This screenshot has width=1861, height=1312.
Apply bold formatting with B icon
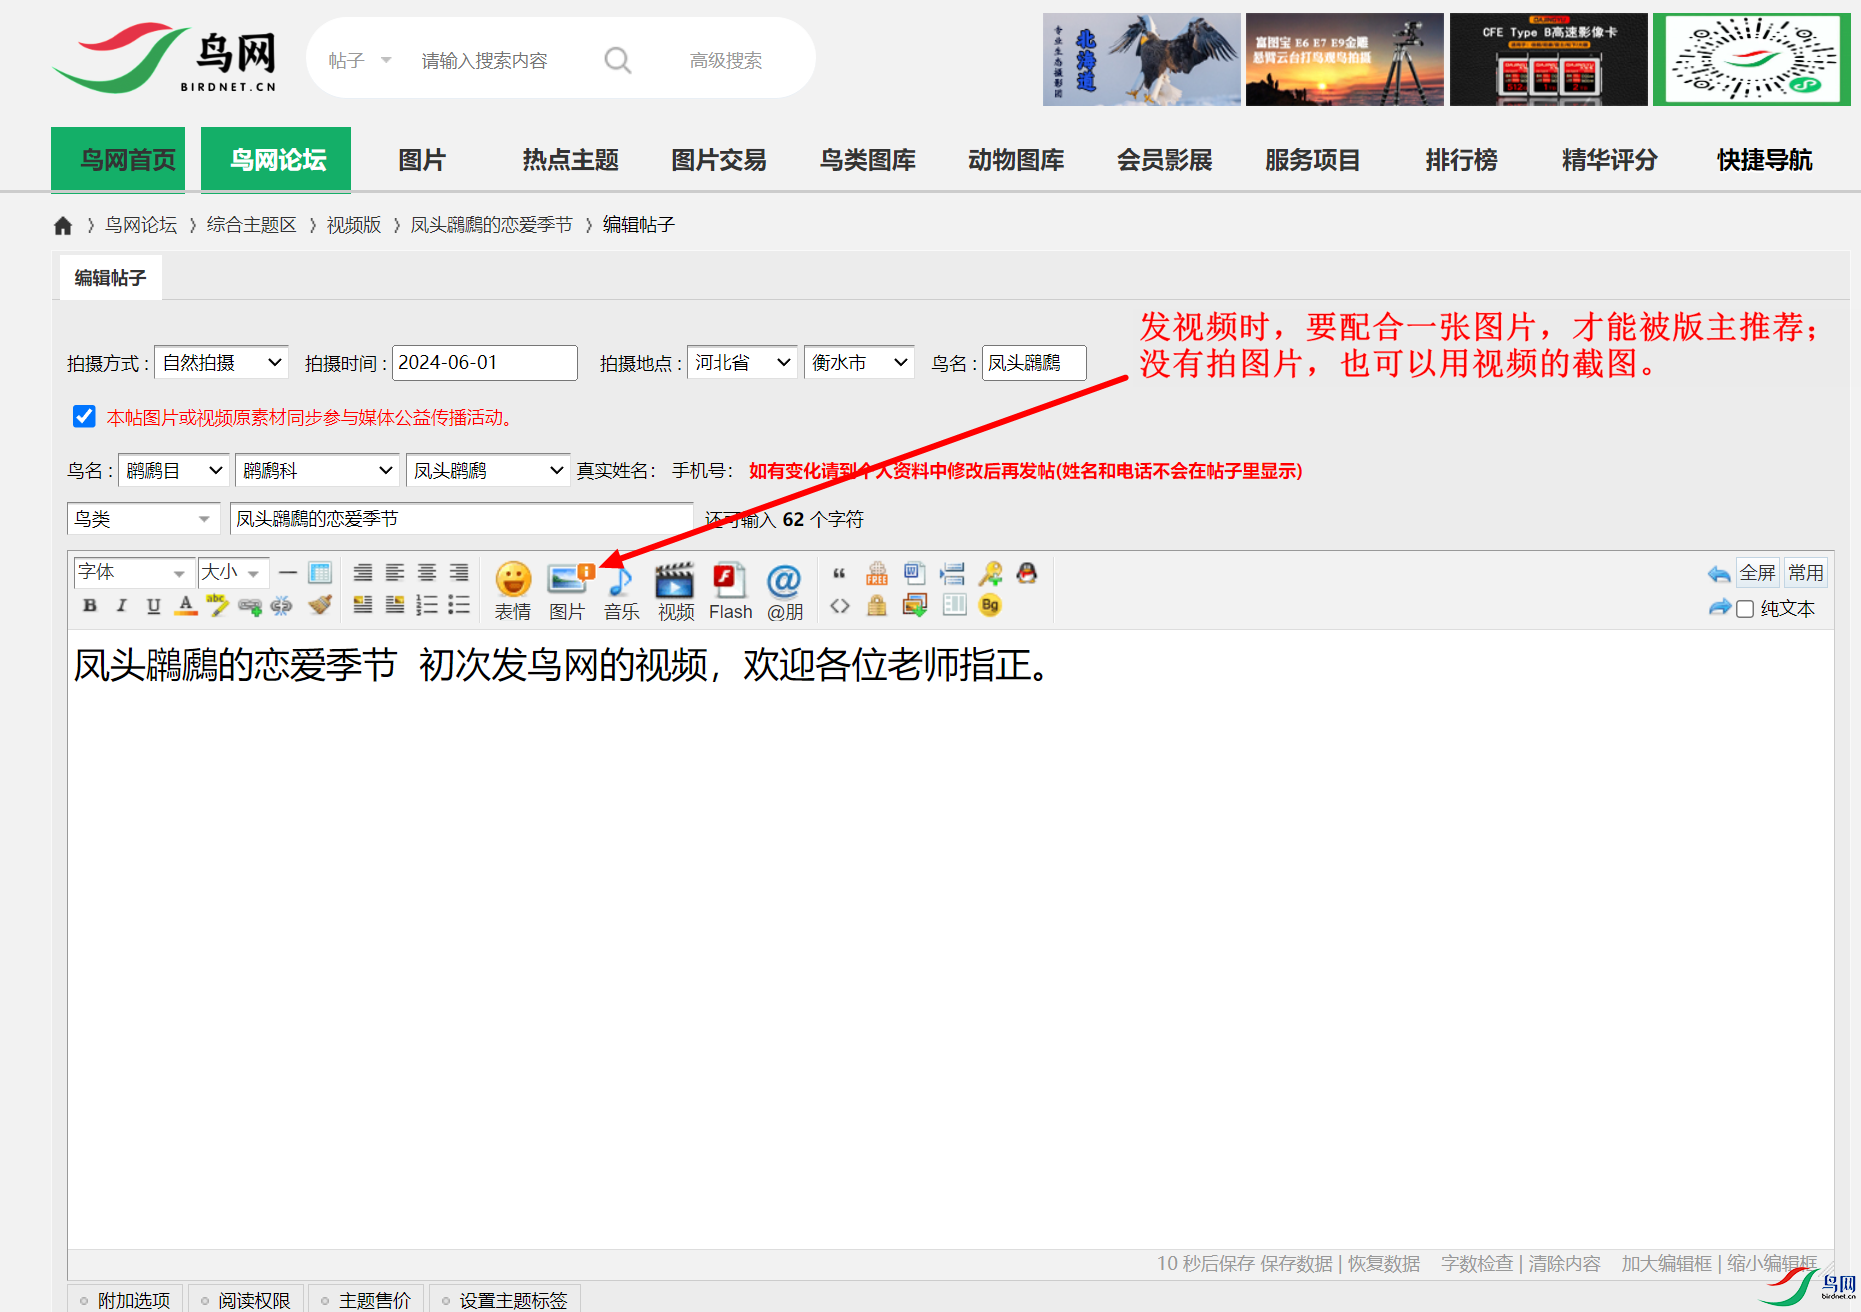click(90, 605)
